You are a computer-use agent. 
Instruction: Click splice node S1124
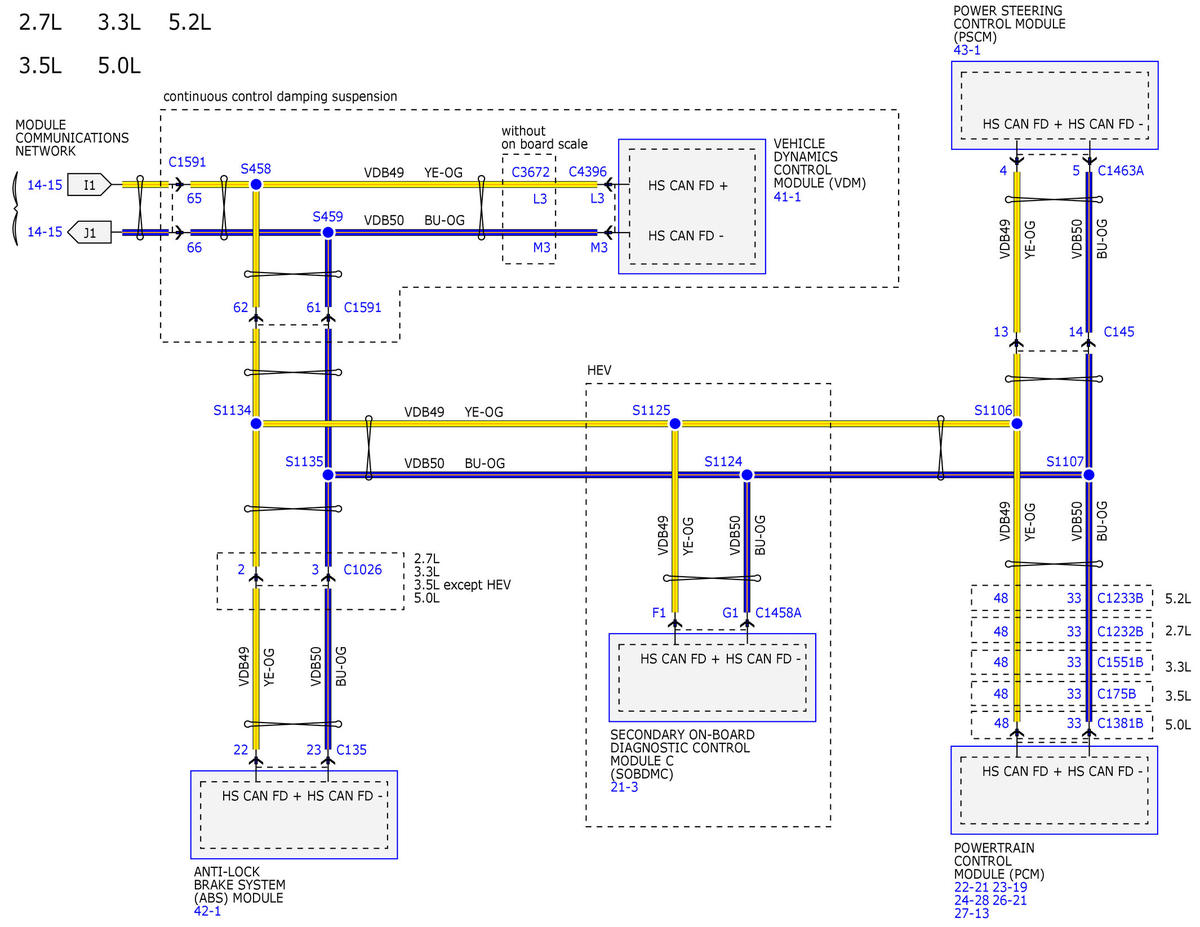tap(747, 474)
